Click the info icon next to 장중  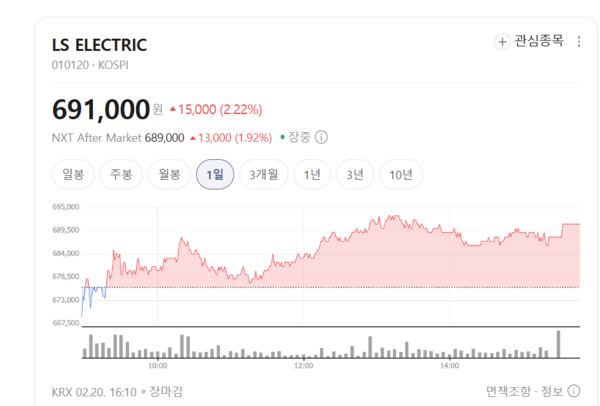(322, 138)
